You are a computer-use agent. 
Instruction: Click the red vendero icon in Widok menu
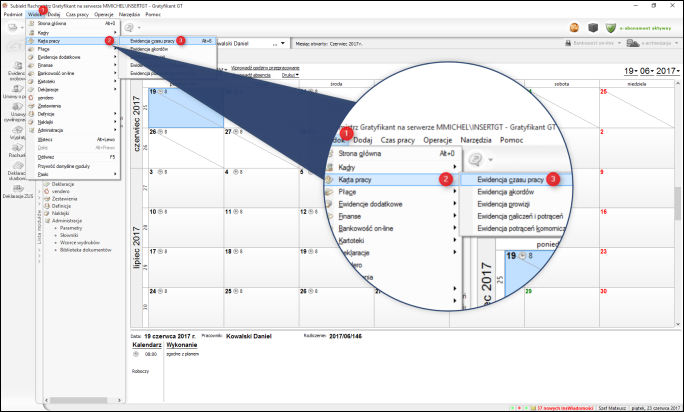point(31,98)
